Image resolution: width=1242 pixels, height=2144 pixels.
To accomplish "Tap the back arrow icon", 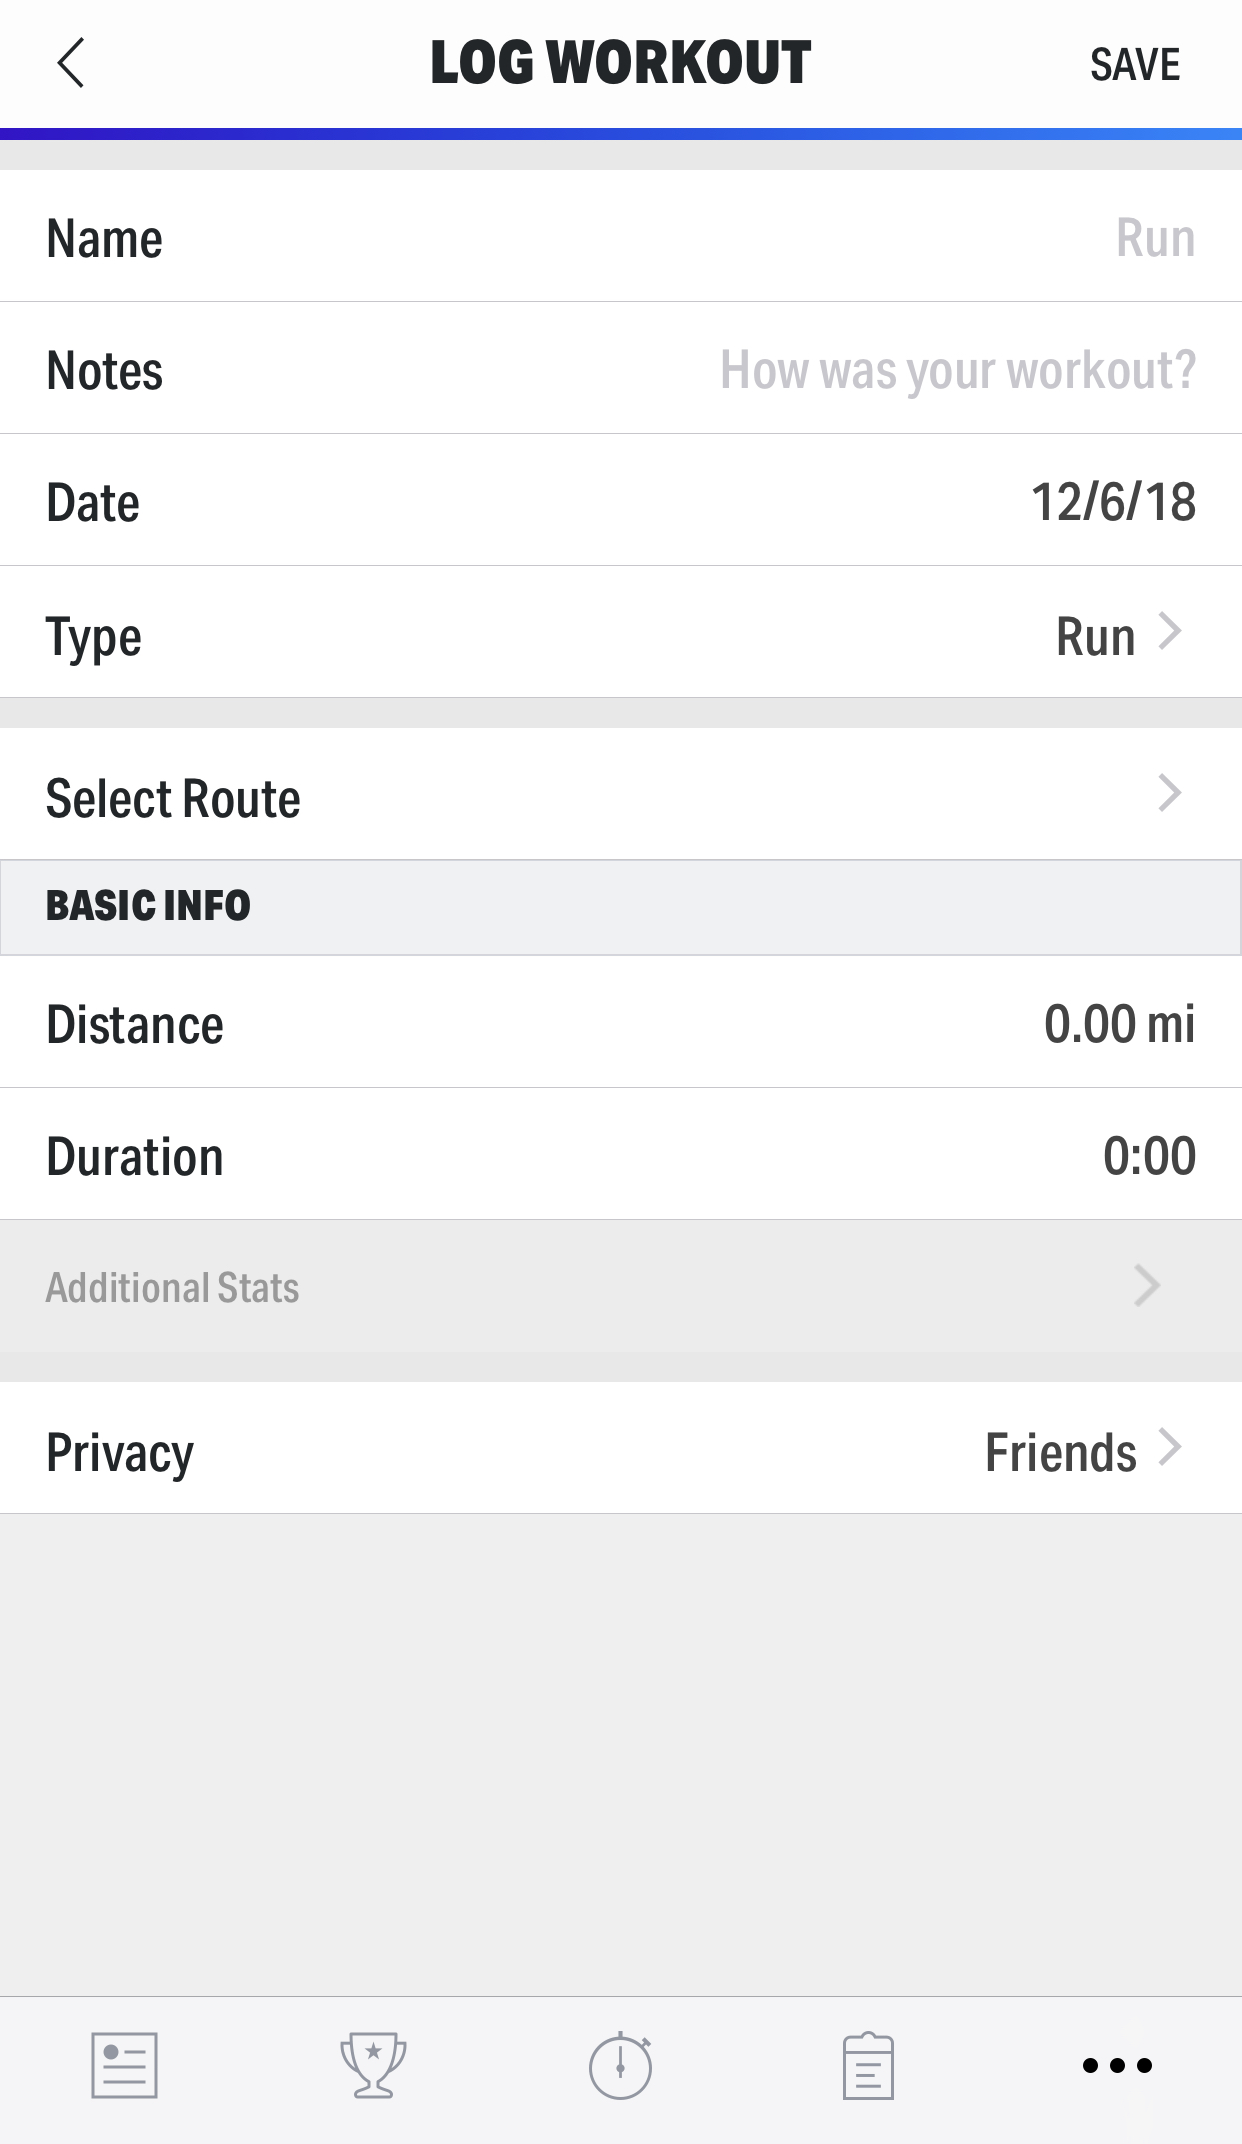I will tap(71, 64).
